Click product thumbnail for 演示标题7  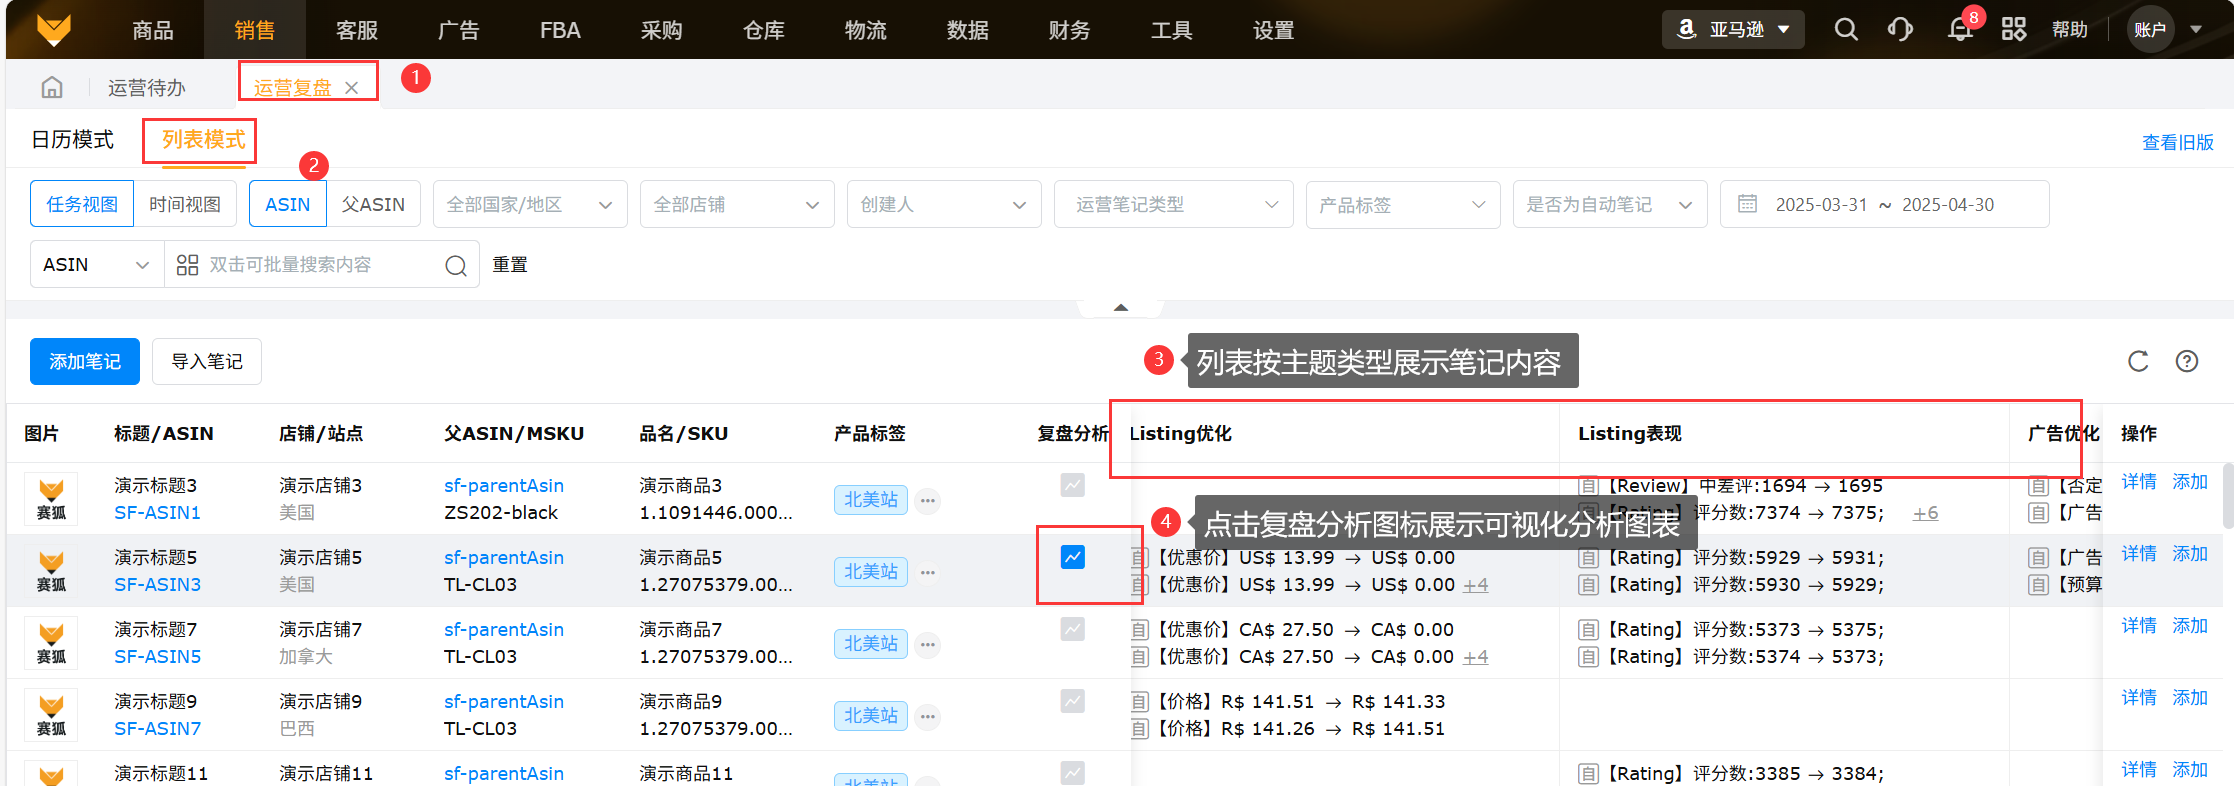click(x=51, y=643)
